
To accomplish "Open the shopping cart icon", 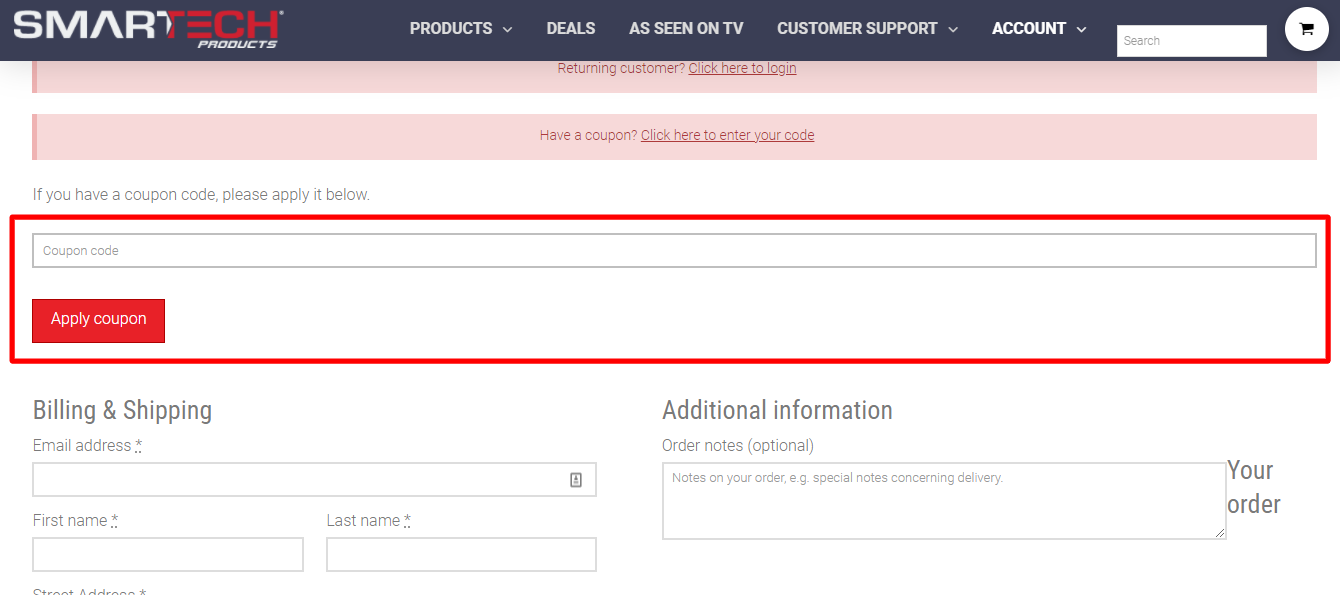I will click(x=1306, y=29).
